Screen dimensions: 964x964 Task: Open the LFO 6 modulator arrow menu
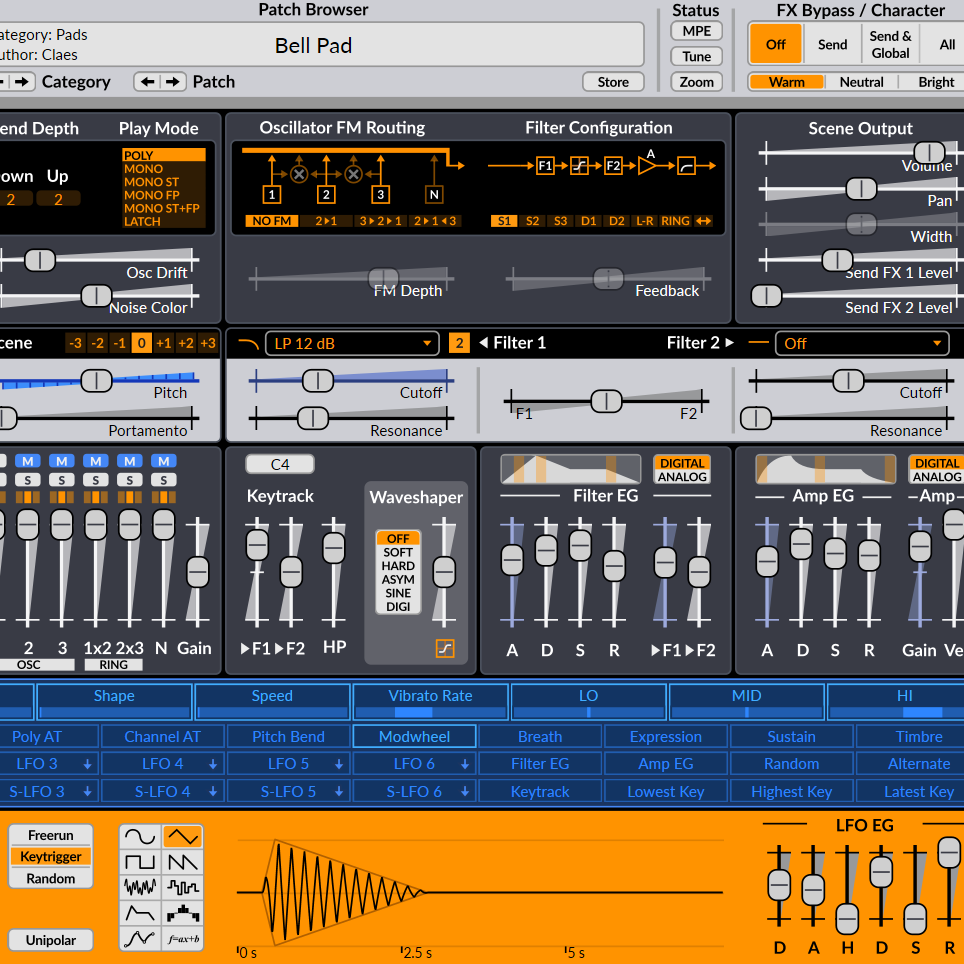click(465, 764)
